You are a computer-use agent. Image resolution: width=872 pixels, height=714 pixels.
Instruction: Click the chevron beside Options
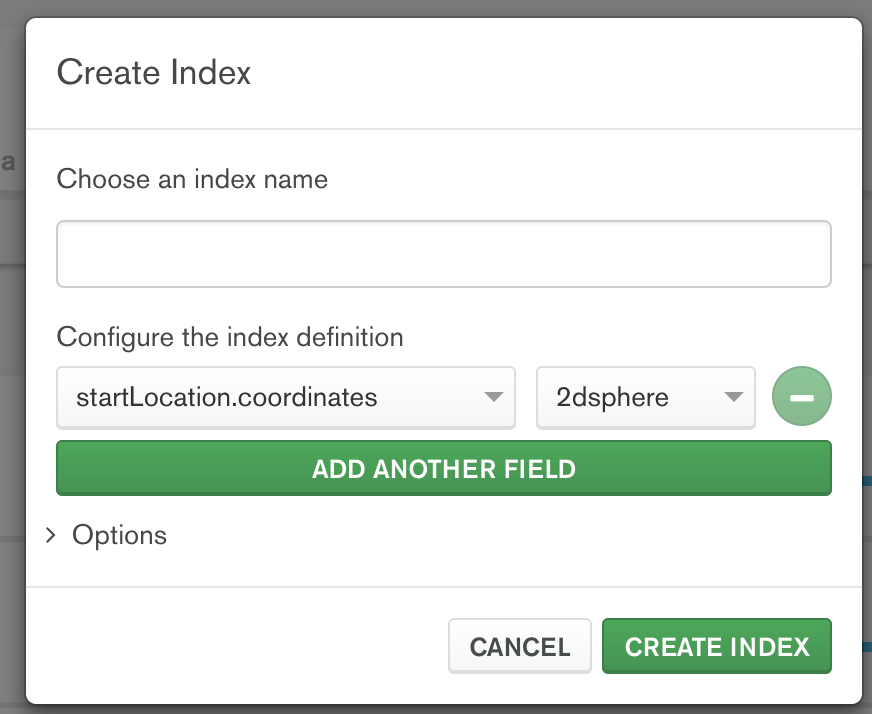(51, 535)
